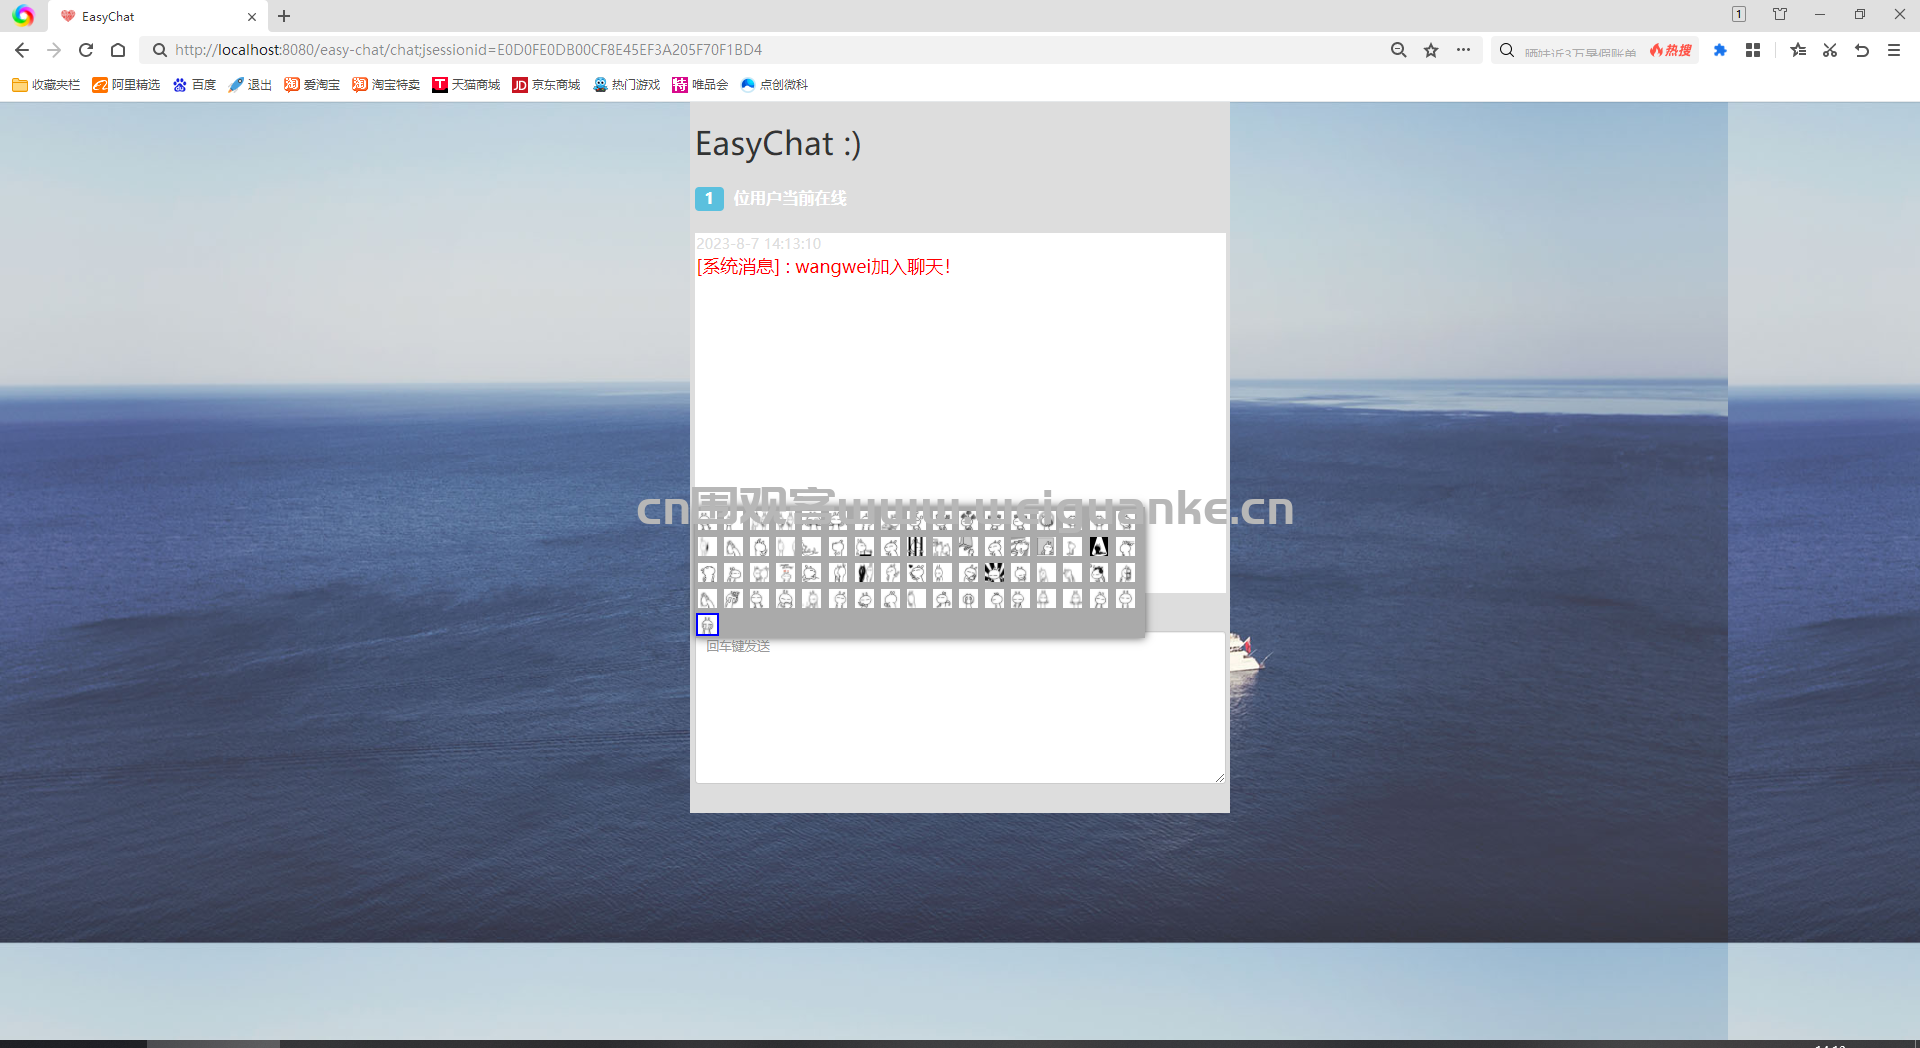
Task: Reload the EasyChat page
Action: (86, 50)
